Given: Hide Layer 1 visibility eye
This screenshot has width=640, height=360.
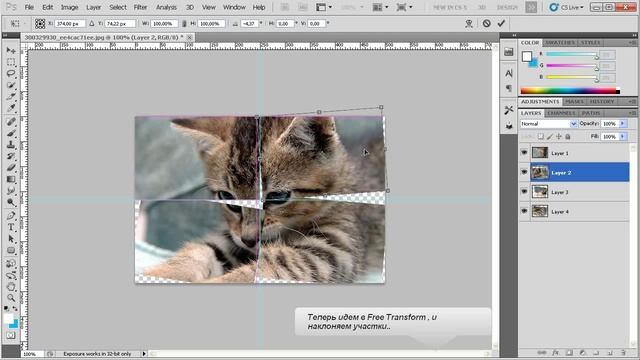Looking at the screenshot, I should [x=524, y=153].
